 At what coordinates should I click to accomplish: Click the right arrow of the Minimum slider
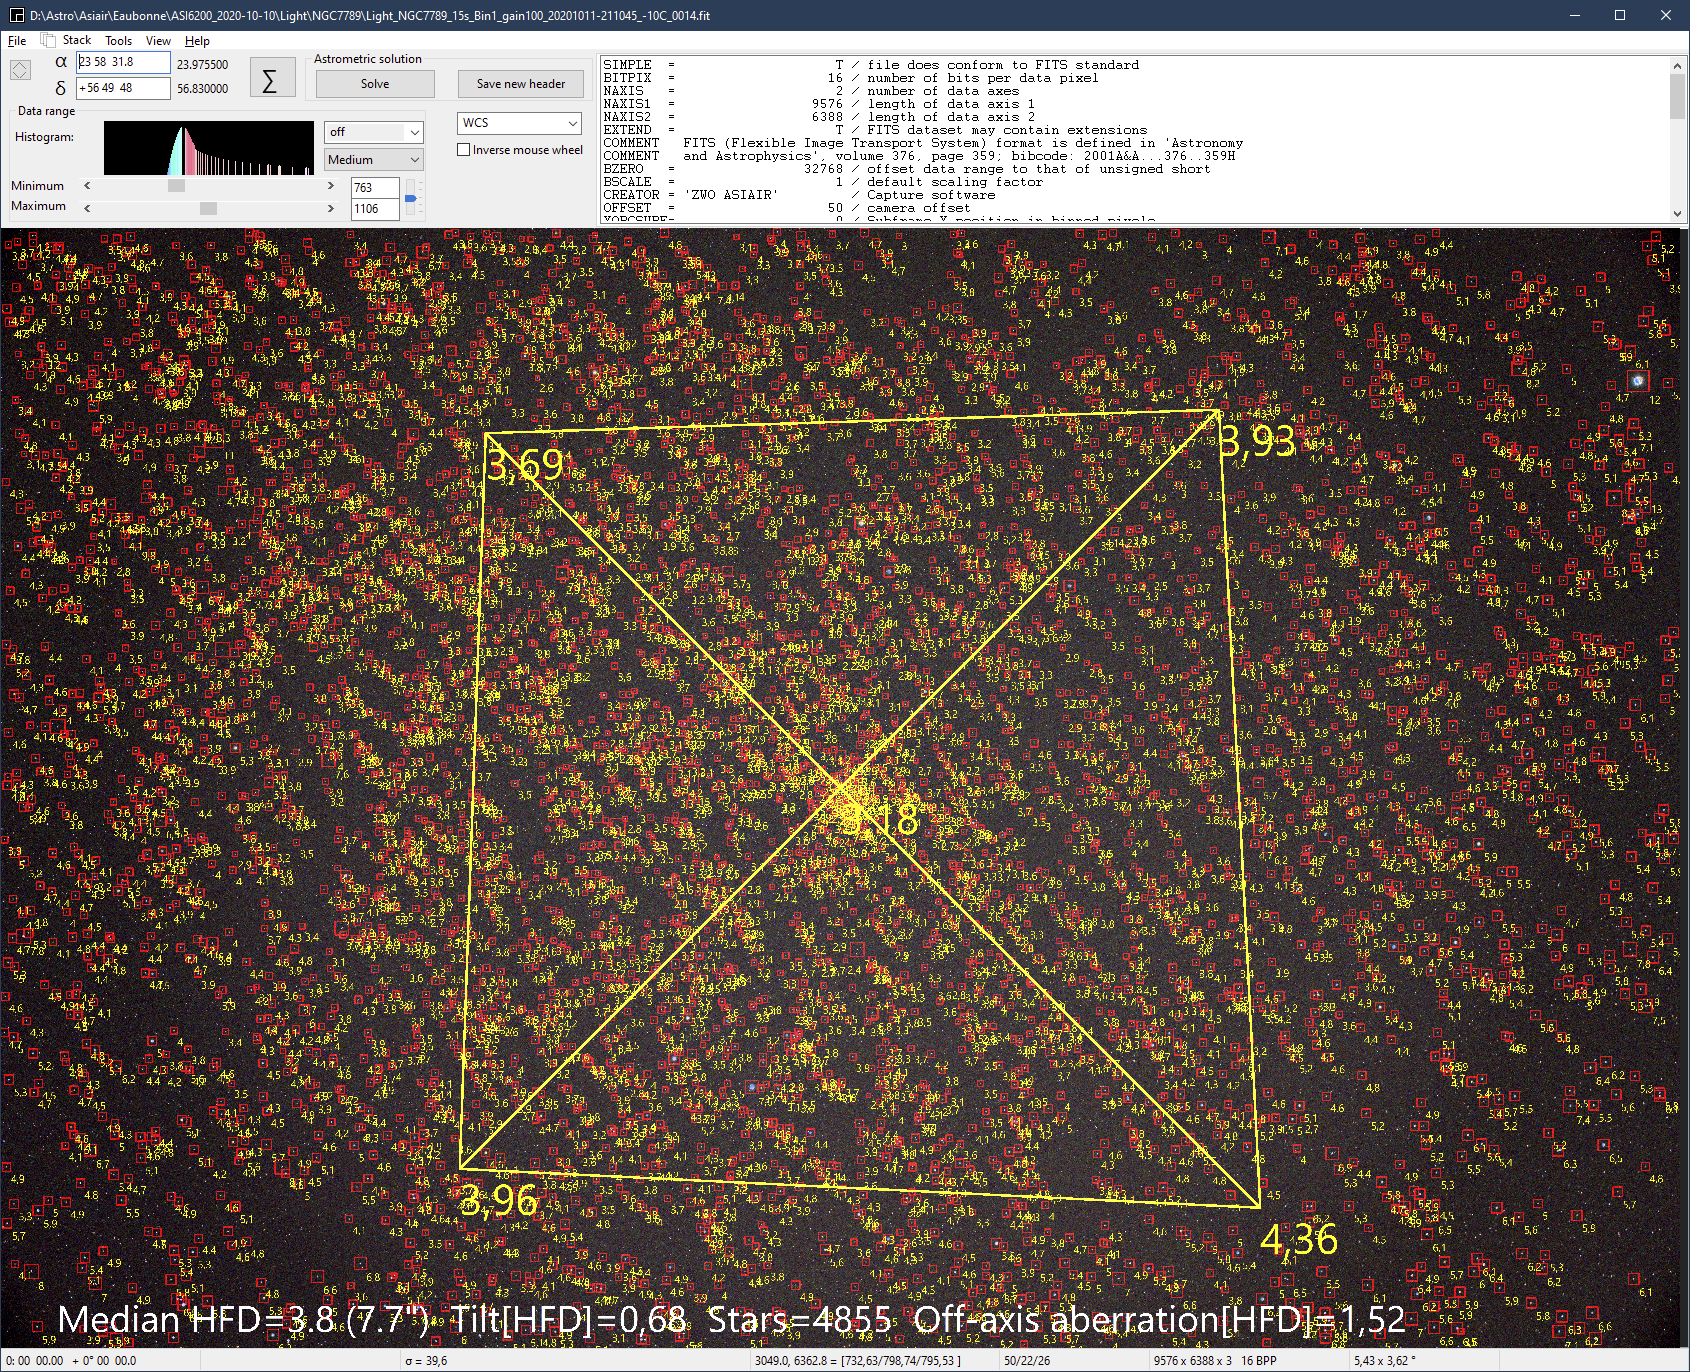(x=331, y=186)
